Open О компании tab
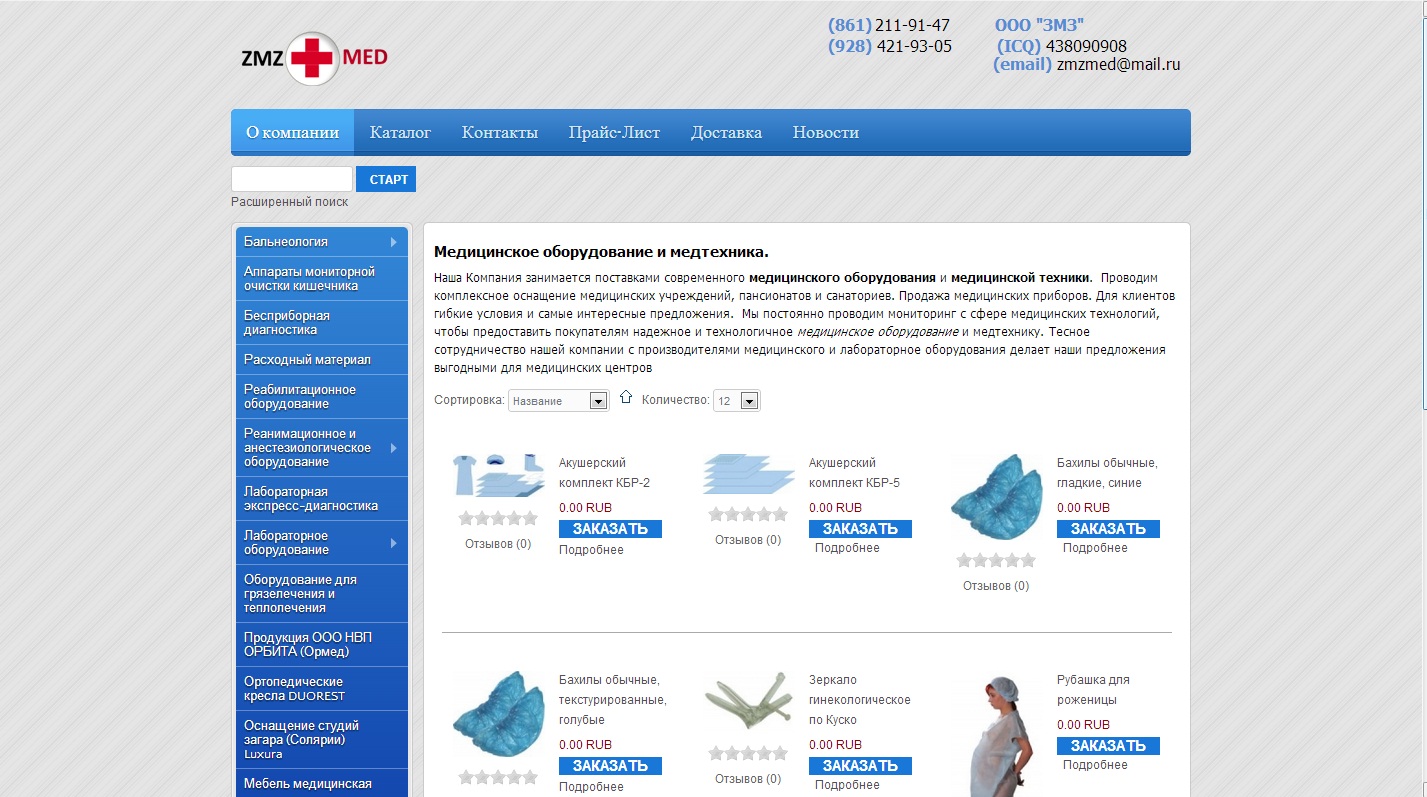Screen dimensions: 1427x797 292,132
